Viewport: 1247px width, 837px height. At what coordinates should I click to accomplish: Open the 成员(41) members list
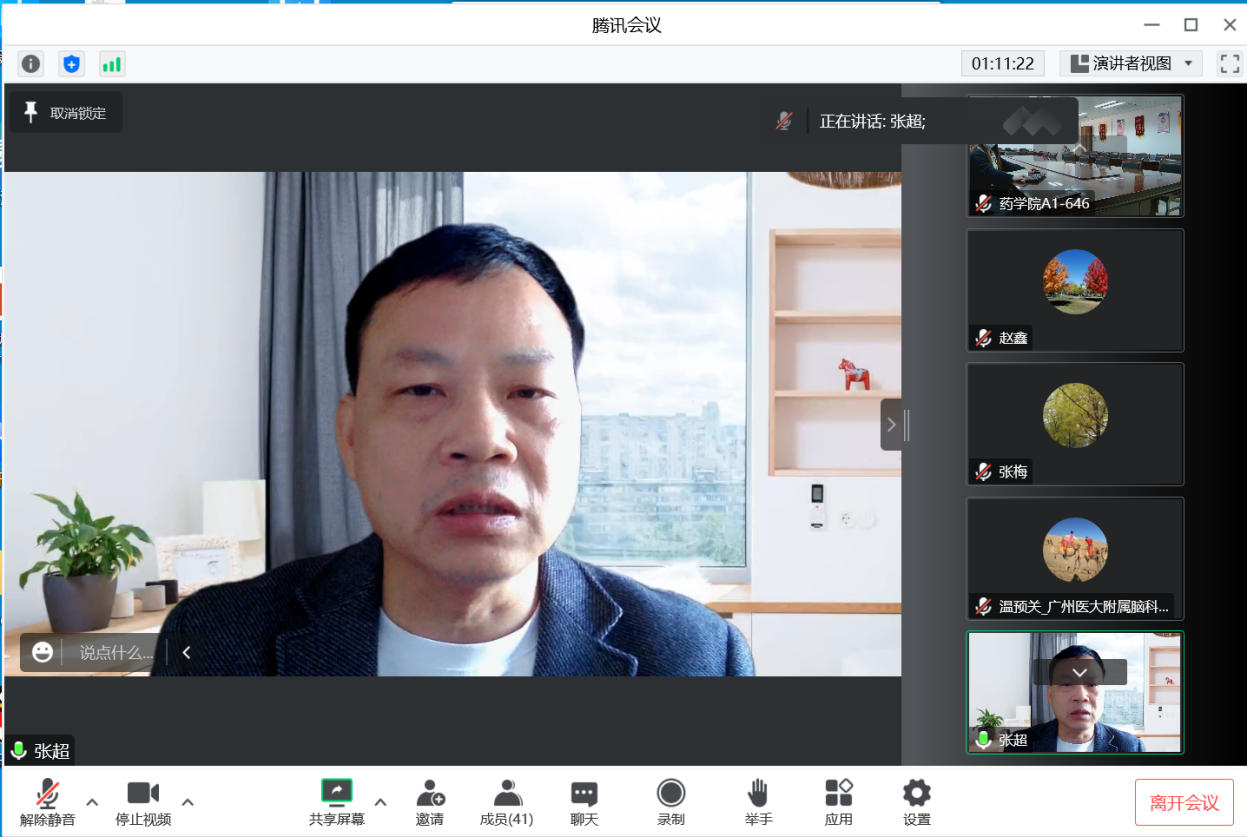tap(507, 803)
